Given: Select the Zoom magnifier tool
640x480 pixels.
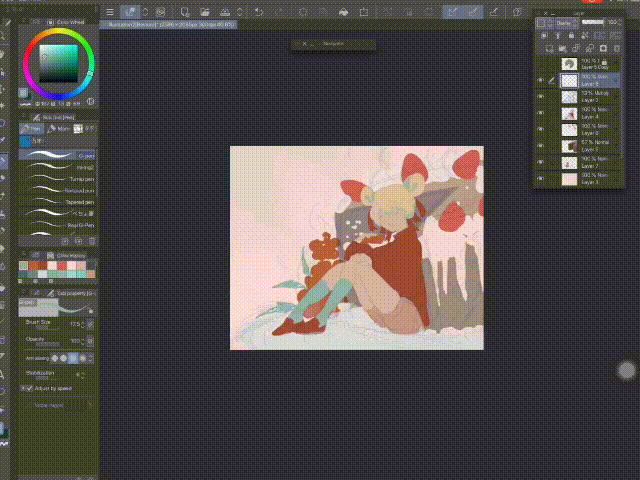Looking at the screenshot, I should click(3, 36).
